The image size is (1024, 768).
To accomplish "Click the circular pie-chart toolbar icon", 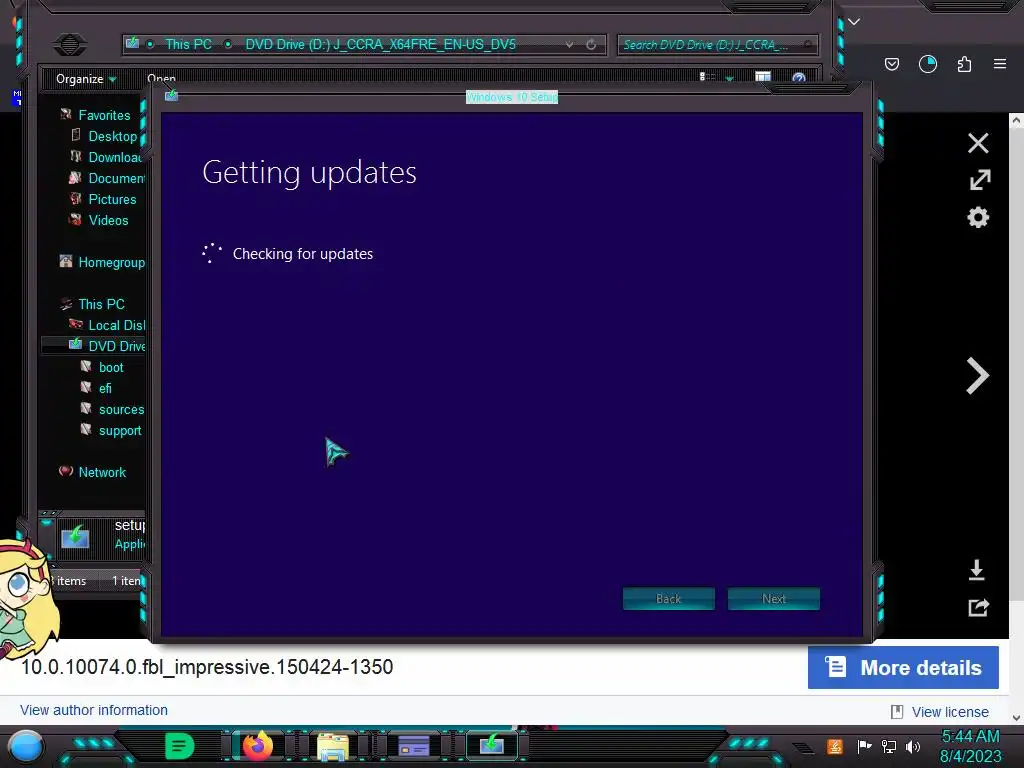I will click(927, 64).
